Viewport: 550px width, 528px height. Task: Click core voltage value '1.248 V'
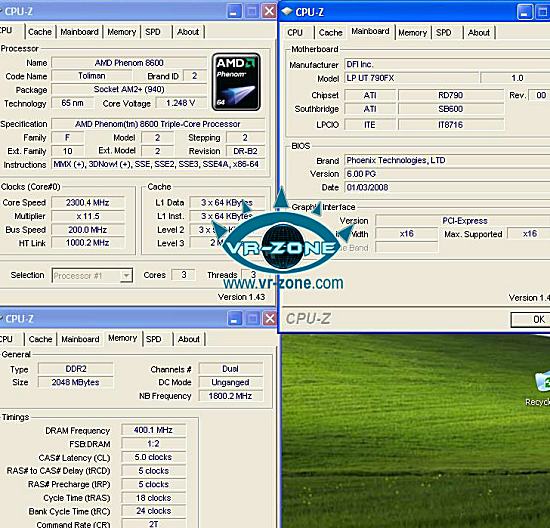click(x=180, y=103)
